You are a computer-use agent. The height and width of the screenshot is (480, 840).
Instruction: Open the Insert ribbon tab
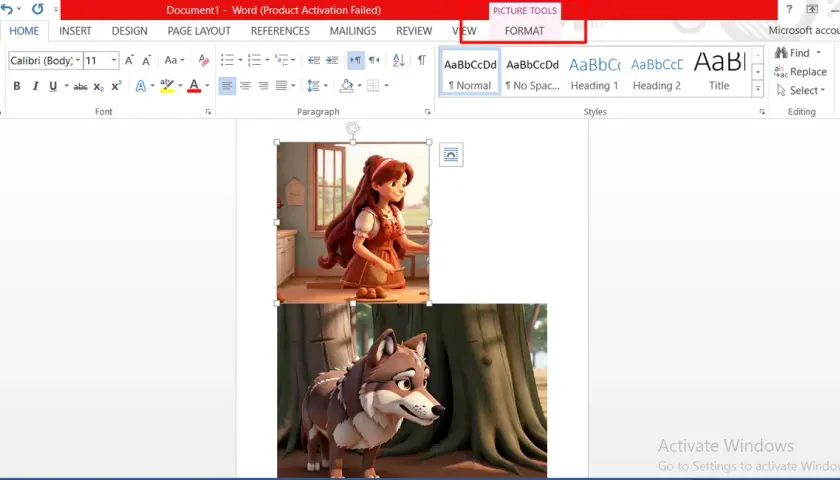pos(75,31)
